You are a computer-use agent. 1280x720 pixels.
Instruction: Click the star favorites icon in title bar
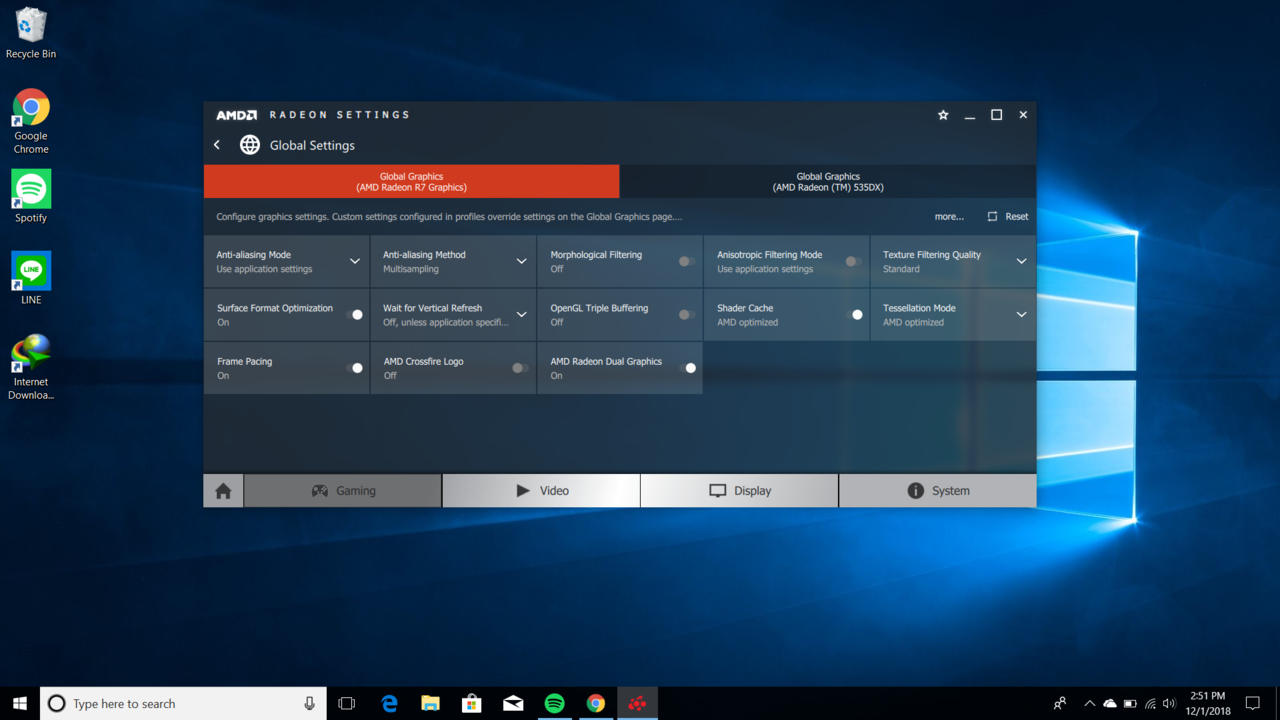943,115
